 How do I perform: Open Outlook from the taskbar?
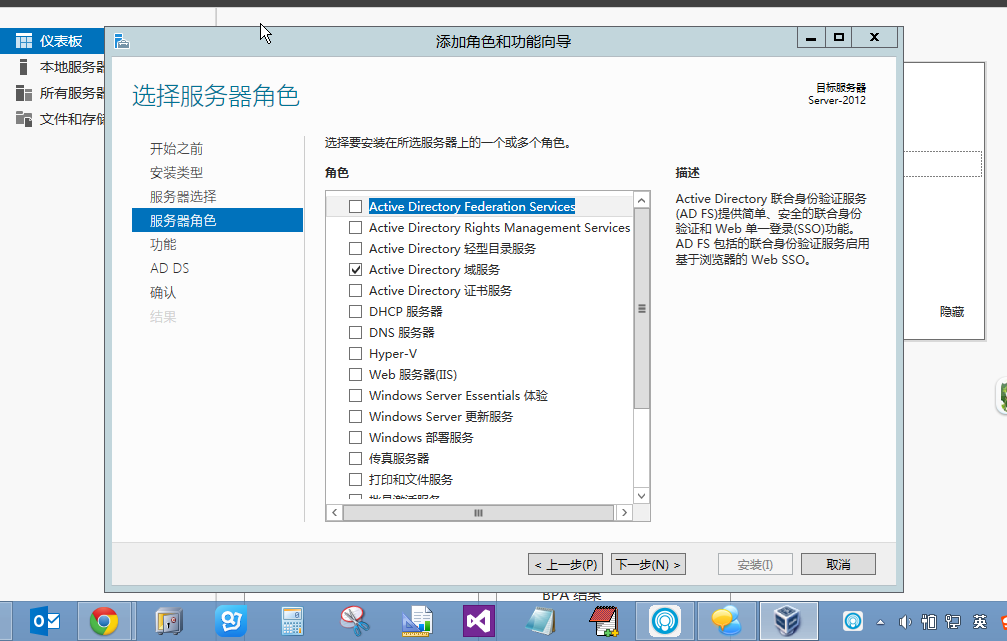pos(45,621)
